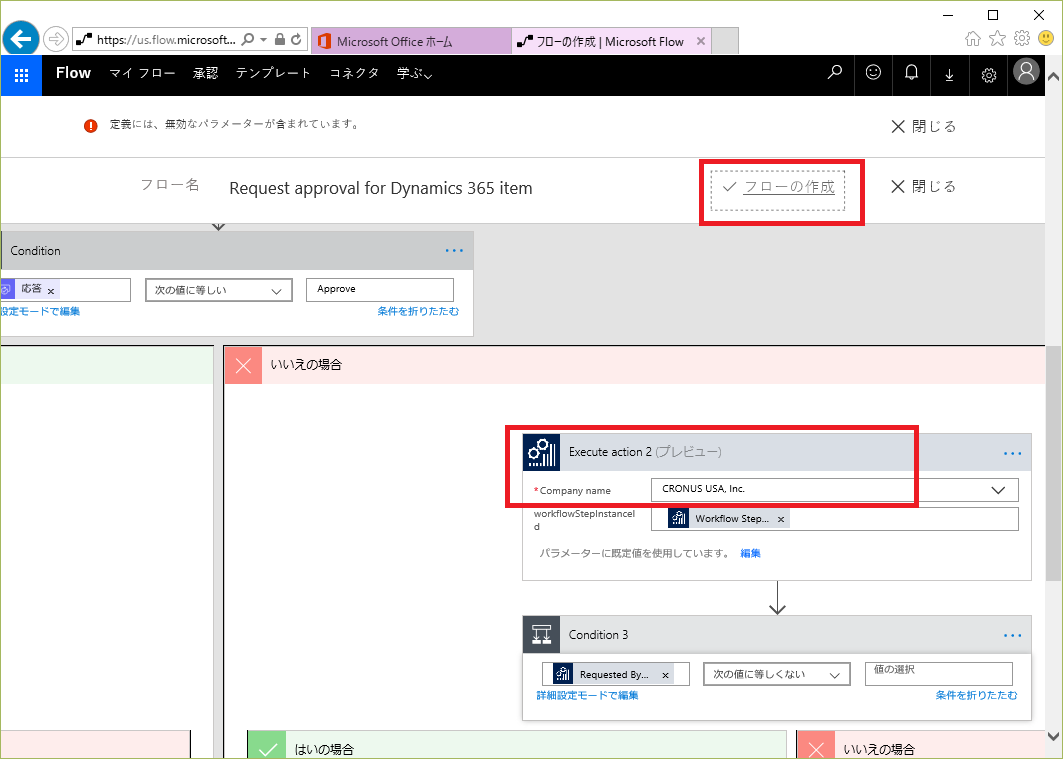
Task: Click フローの作成 button to create flow
Action: coord(778,190)
